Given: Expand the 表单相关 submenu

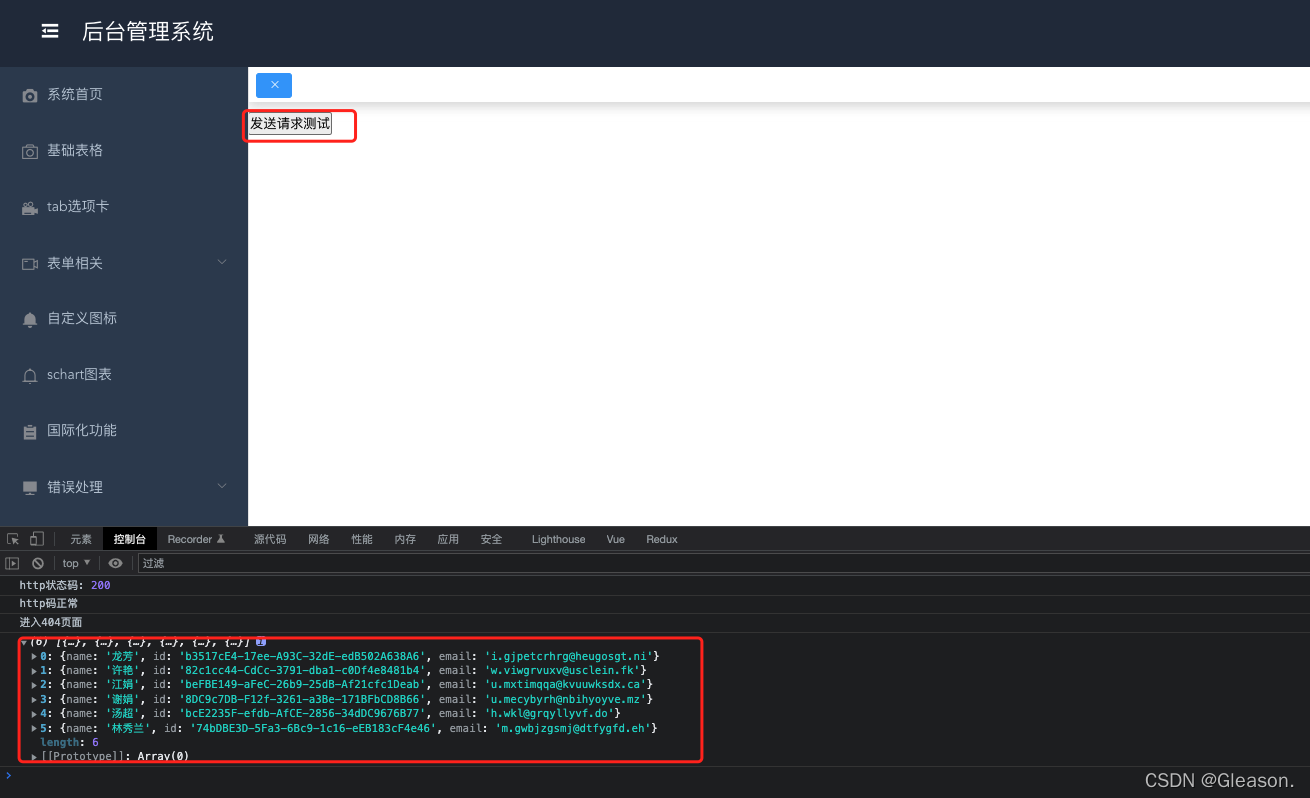Looking at the screenshot, I should click(222, 262).
